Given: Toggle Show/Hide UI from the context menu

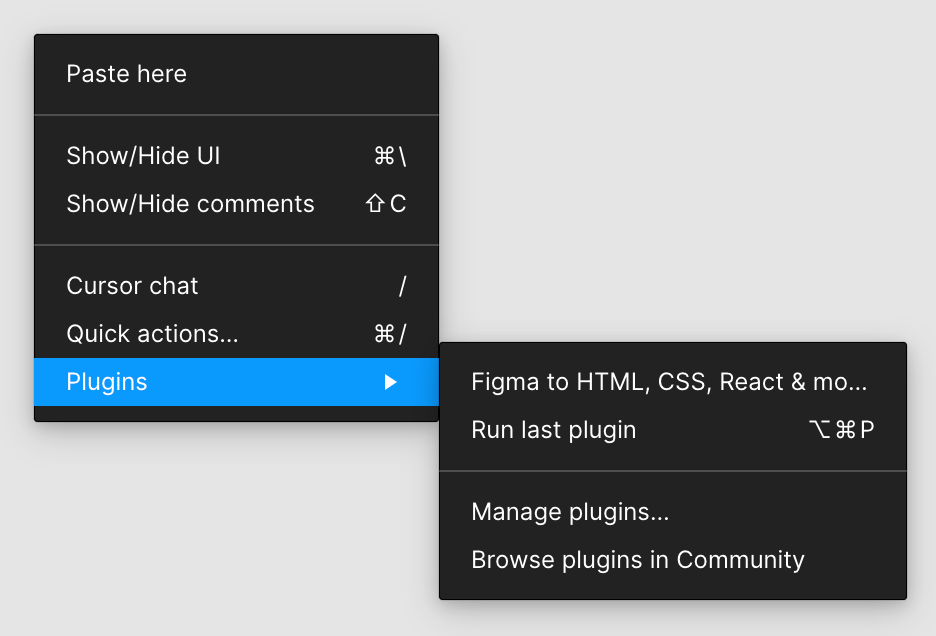Looking at the screenshot, I should click(x=236, y=156).
